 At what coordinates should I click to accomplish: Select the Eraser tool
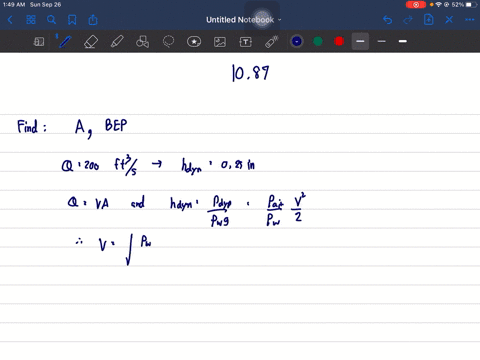tap(91, 42)
